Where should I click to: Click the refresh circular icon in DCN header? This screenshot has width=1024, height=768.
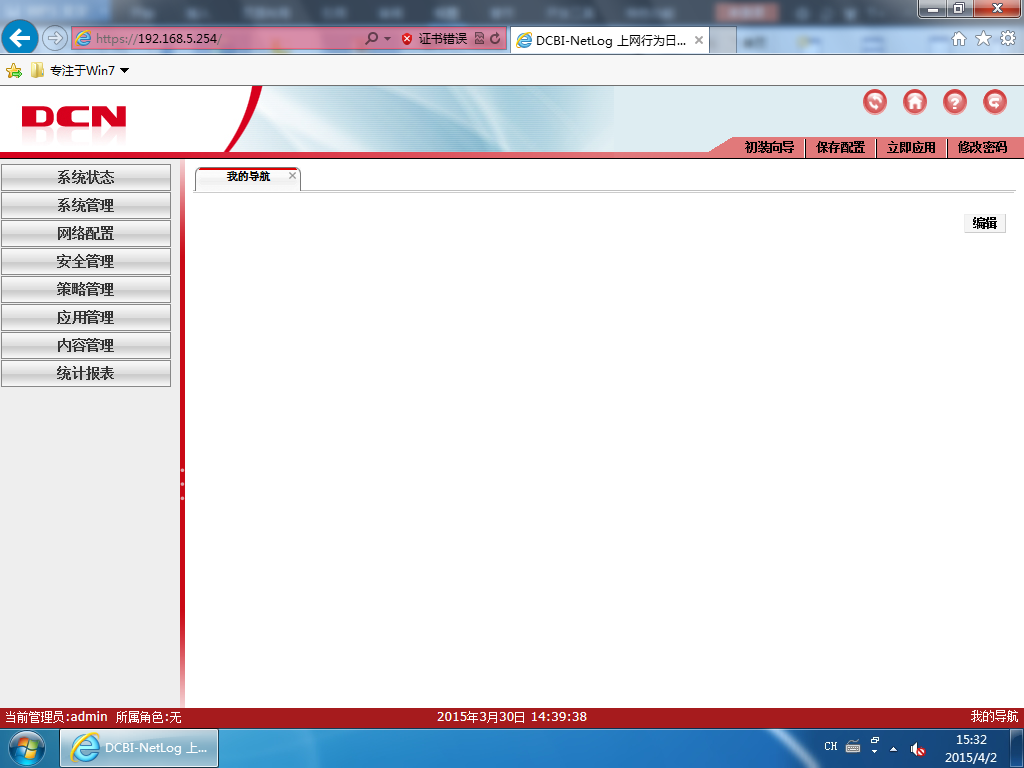point(874,102)
